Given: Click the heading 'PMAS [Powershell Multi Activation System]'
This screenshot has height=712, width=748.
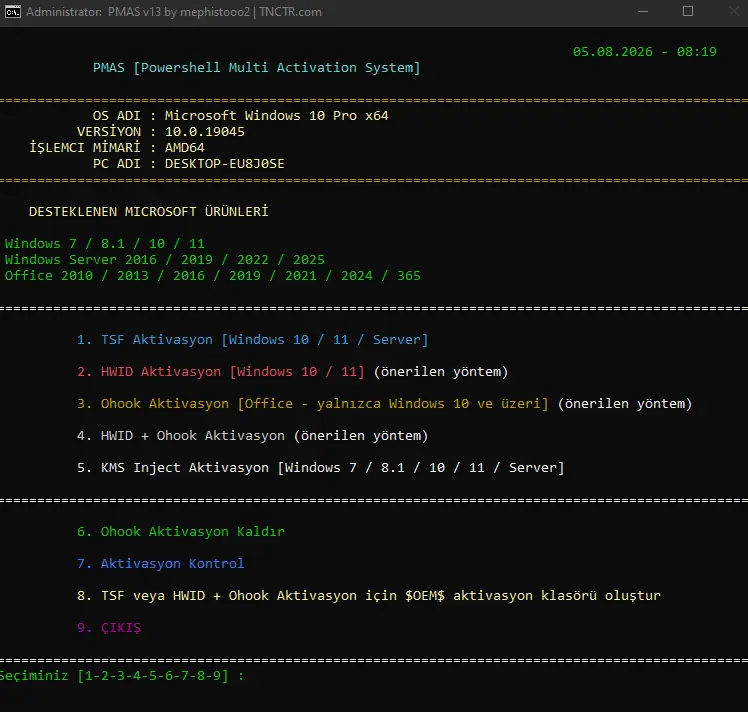Looking at the screenshot, I should [257, 68].
